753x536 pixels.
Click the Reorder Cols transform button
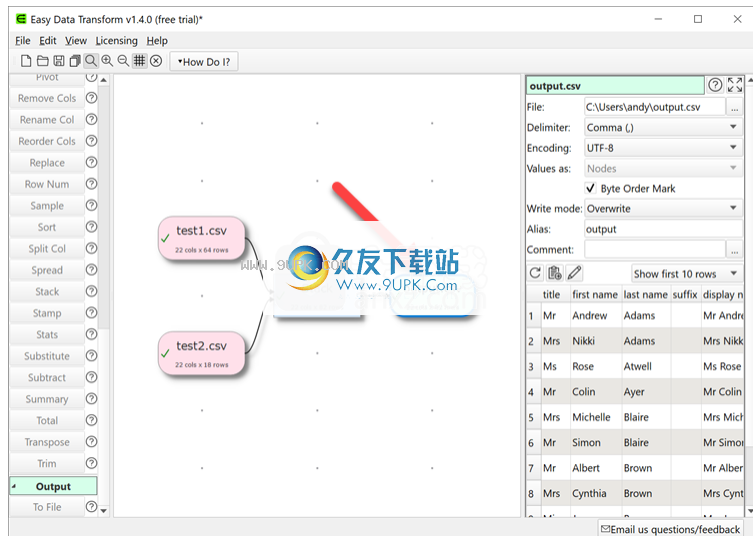(47, 142)
